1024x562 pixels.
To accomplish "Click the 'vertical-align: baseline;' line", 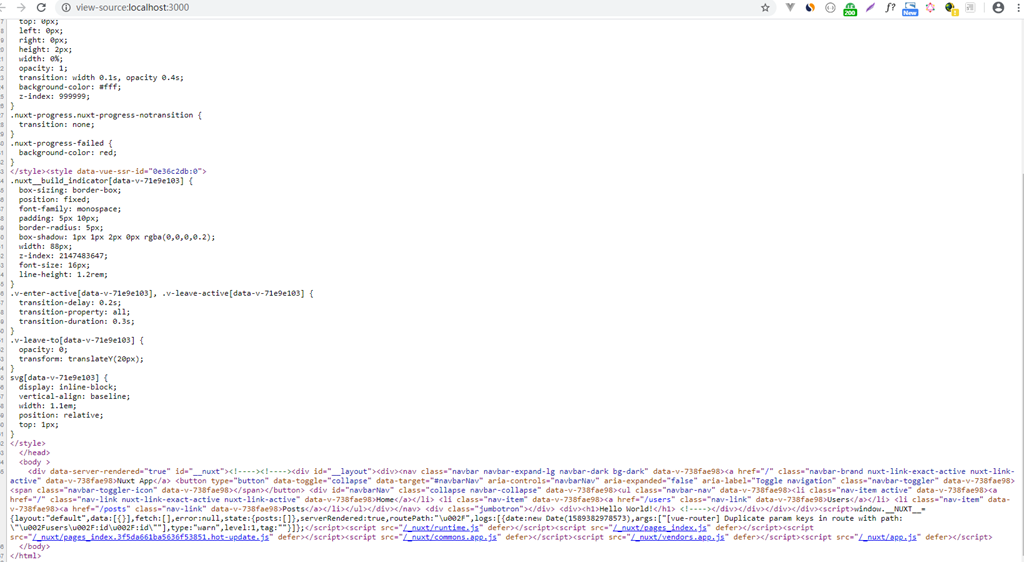I will coord(74,396).
